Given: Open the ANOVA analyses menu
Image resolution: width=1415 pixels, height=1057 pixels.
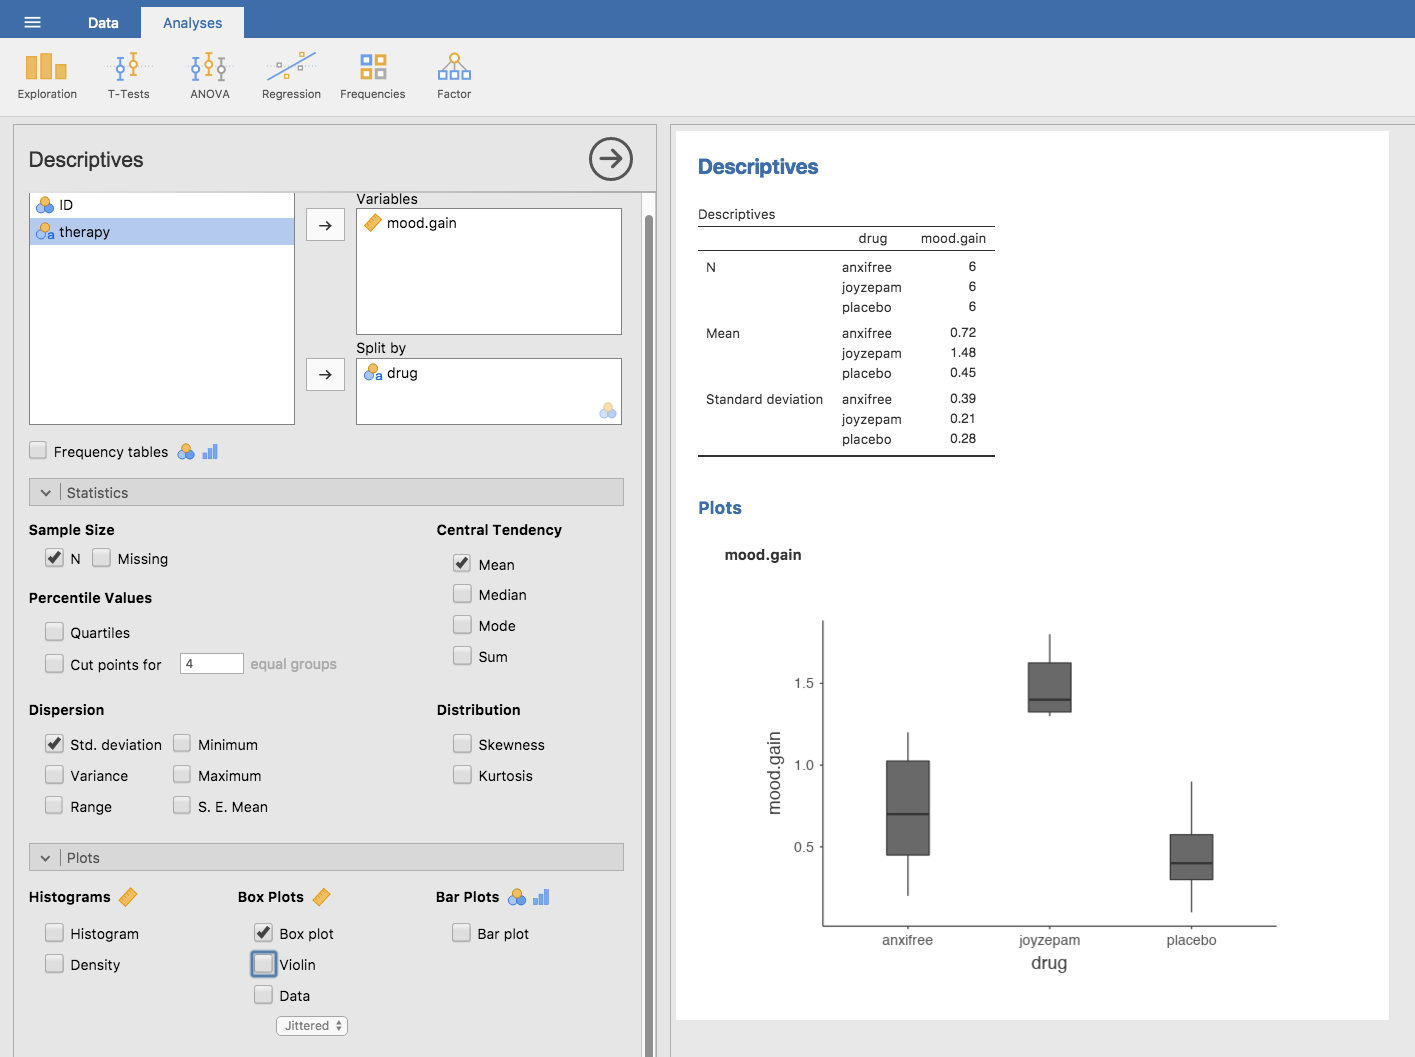Looking at the screenshot, I should (x=210, y=77).
